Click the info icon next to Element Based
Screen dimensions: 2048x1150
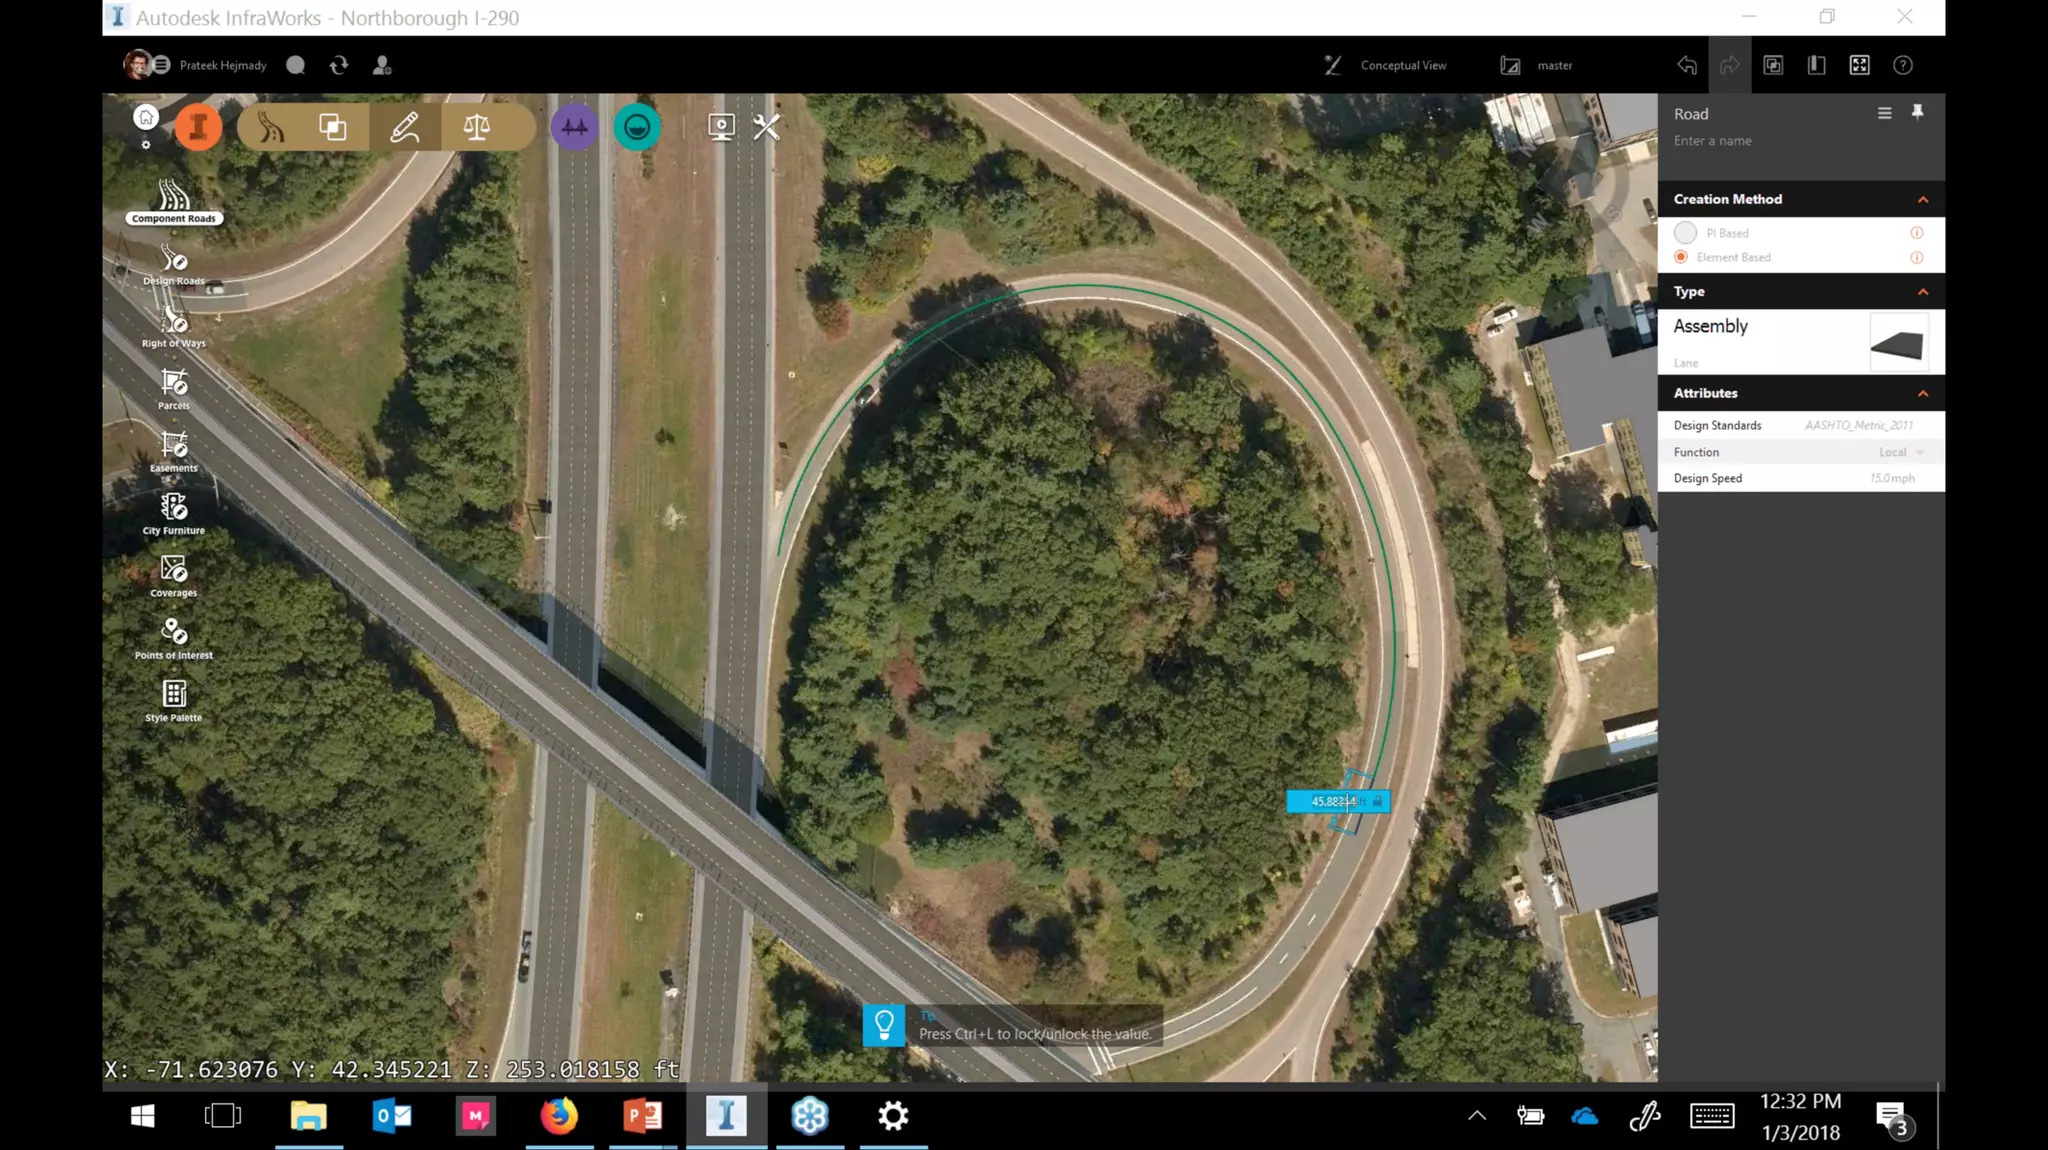(x=1917, y=257)
